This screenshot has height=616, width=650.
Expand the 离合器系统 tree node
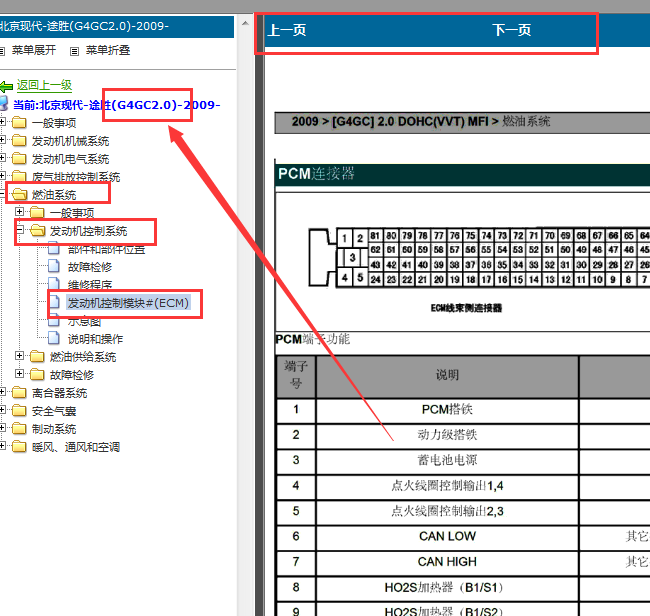(x=2, y=391)
